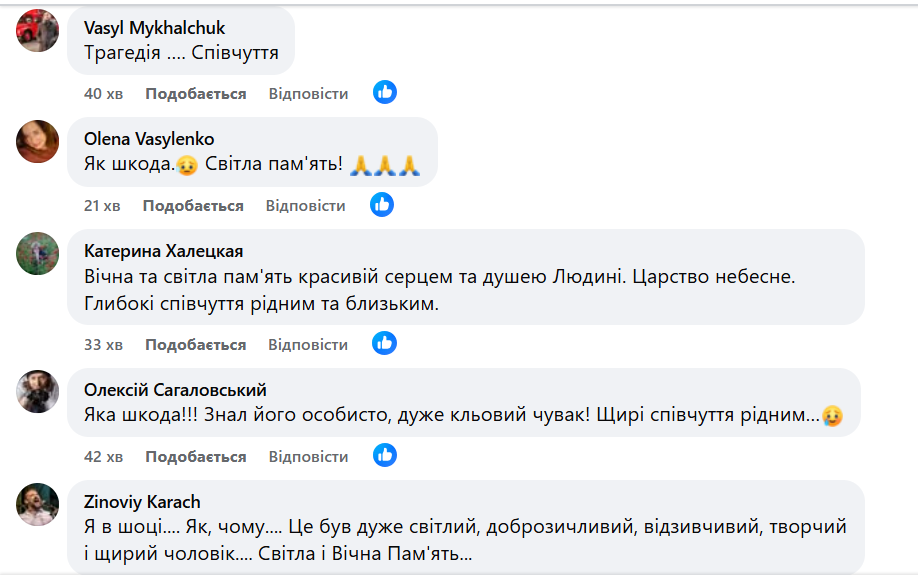Viewport: 918px width, 577px height.
Task: Open Катерина Халецкая's avatar photo
Action: [x=38, y=253]
